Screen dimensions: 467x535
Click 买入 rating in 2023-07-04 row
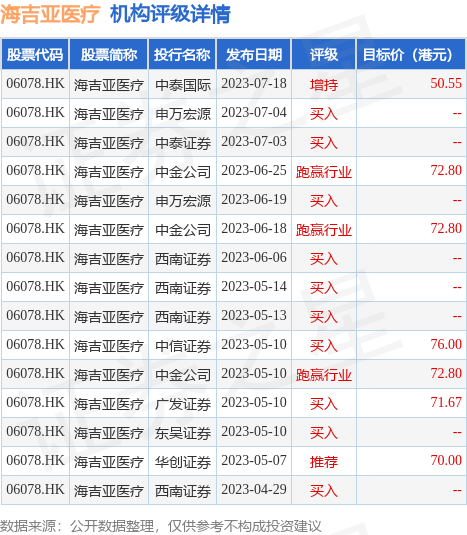[324, 114]
